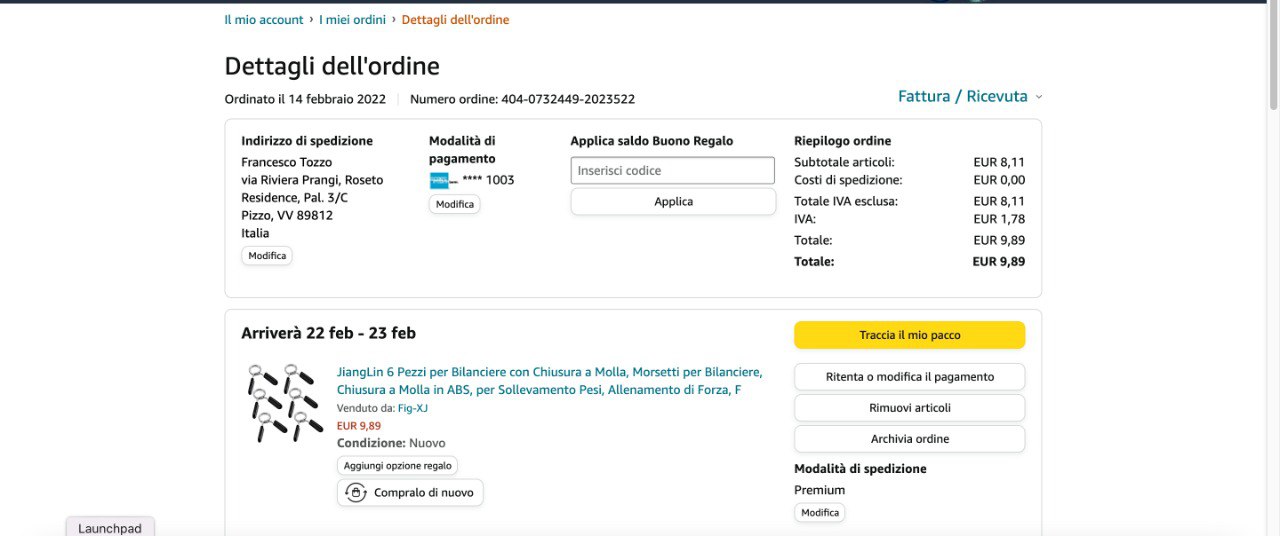Screen dimensions: 1280x536
Task: Modify the payment method
Action: [x=454, y=204]
